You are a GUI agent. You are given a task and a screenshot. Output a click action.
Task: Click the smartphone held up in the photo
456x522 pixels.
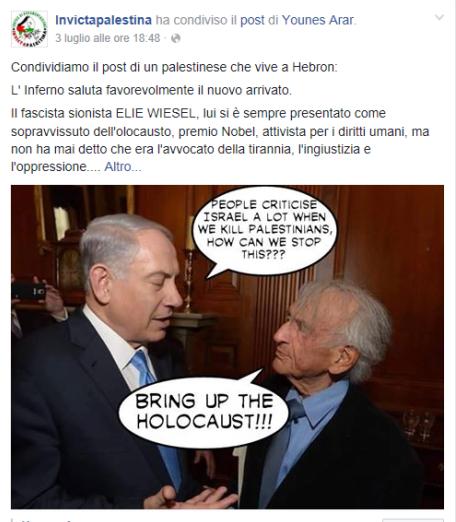pos(28,291)
